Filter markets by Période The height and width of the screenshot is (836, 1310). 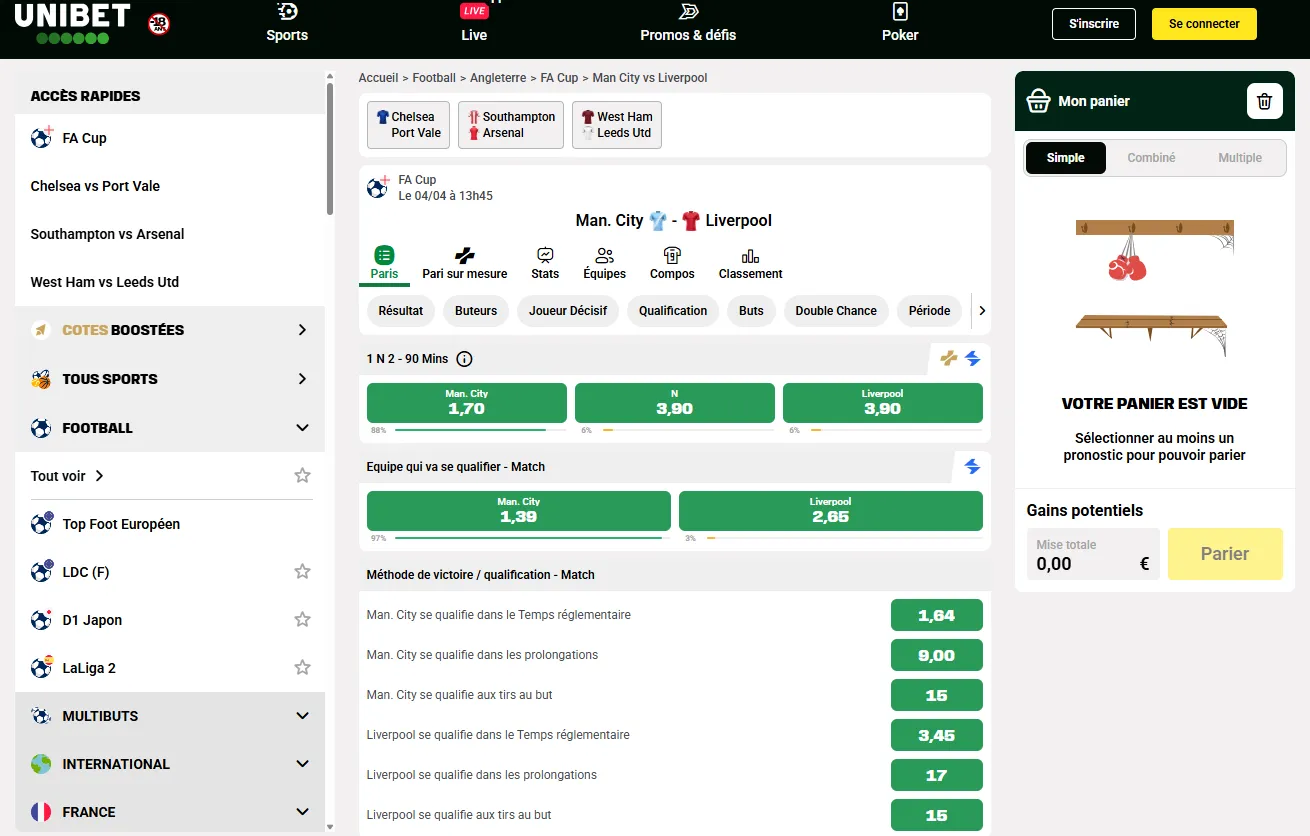[930, 311]
